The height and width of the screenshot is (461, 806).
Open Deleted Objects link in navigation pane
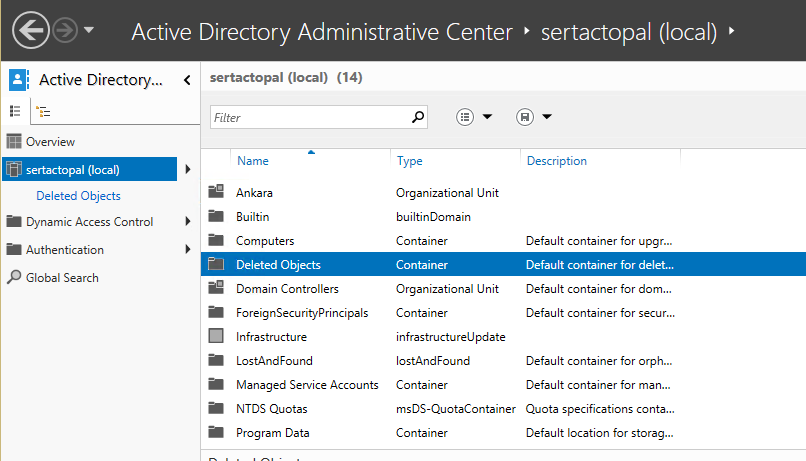pos(78,196)
